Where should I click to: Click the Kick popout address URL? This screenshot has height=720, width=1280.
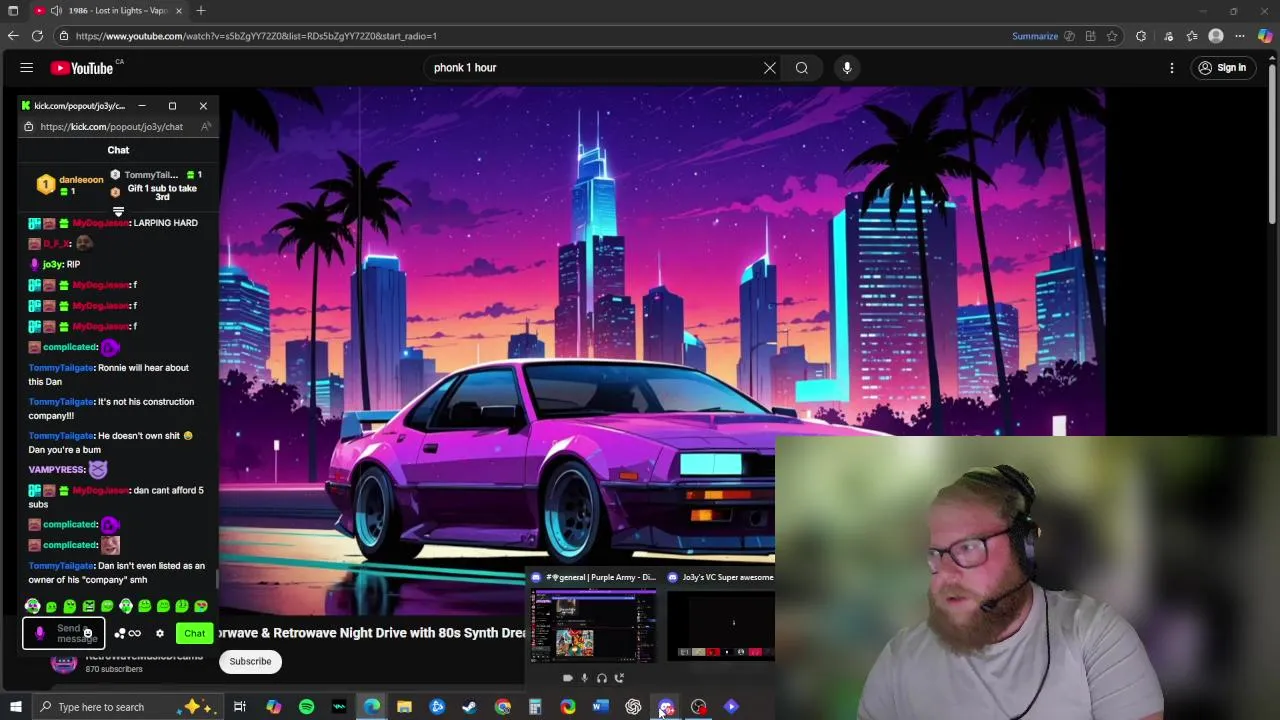click(111, 127)
